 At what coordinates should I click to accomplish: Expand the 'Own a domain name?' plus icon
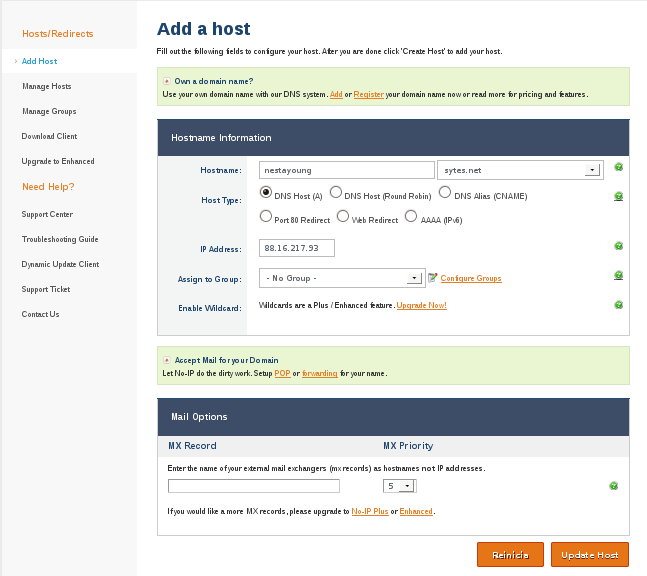pyautogui.click(x=166, y=80)
